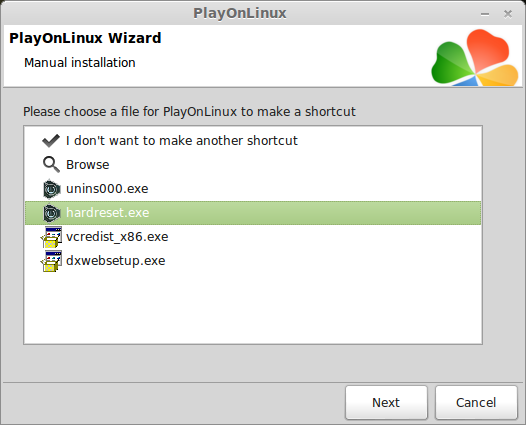The height and width of the screenshot is (425, 526).
Task: Pick vcredist_x86.exe from the list
Action: coord(117,237)
